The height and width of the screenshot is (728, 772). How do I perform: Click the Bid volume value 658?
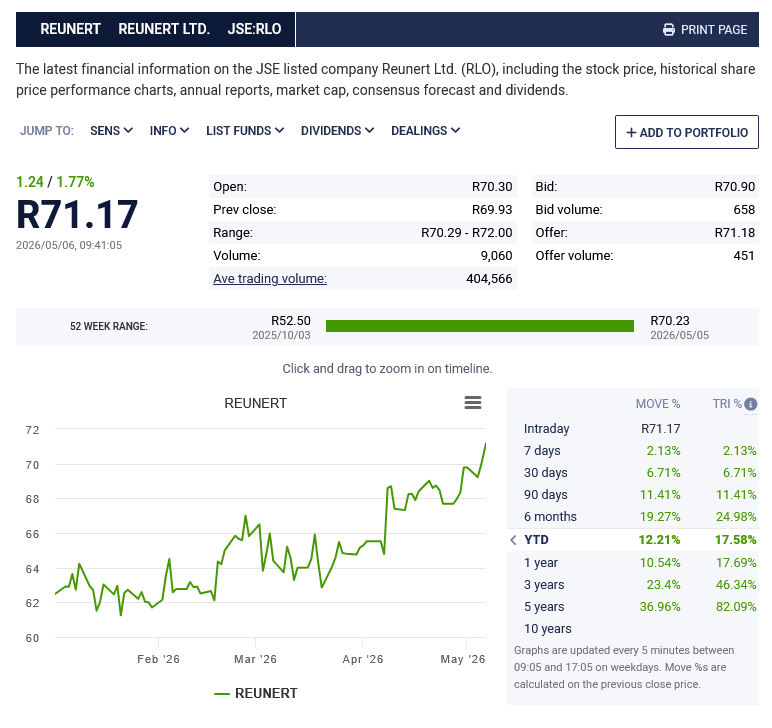(744, 210)
